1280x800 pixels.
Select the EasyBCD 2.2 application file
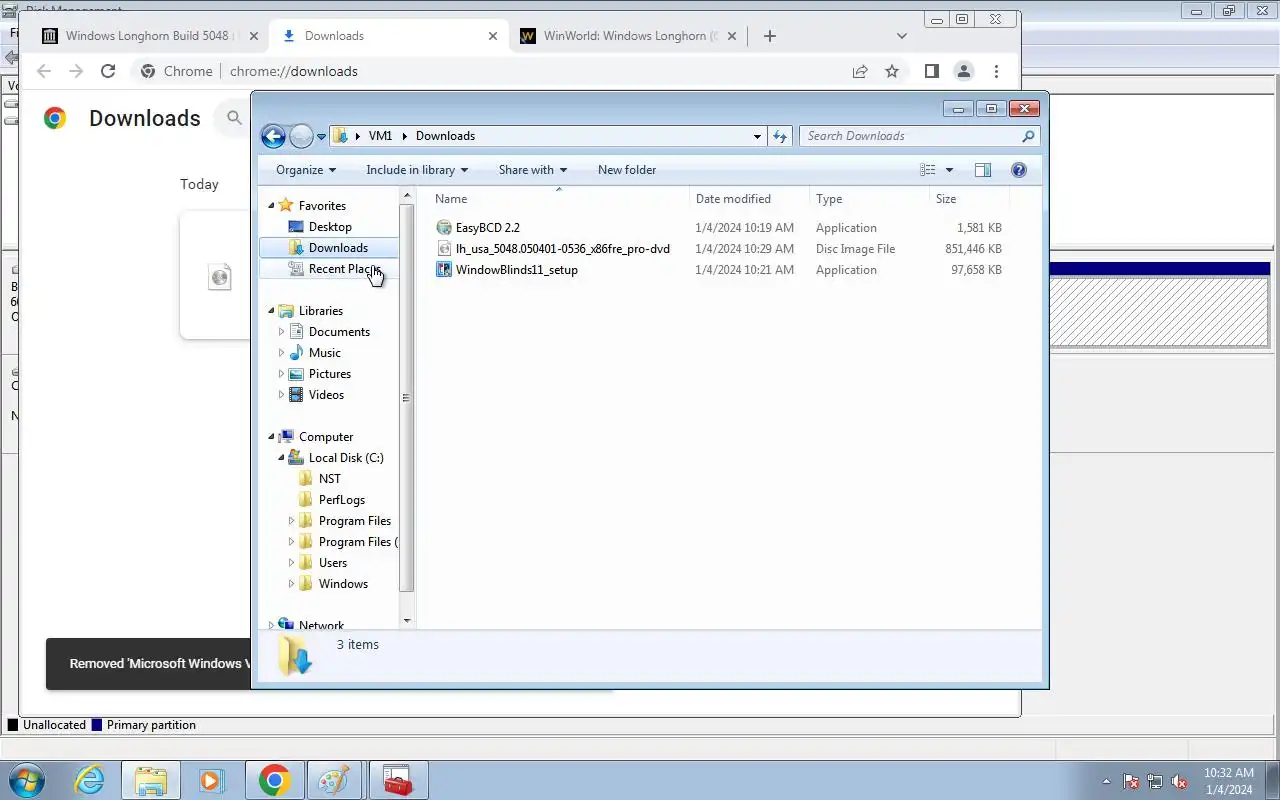488,228
